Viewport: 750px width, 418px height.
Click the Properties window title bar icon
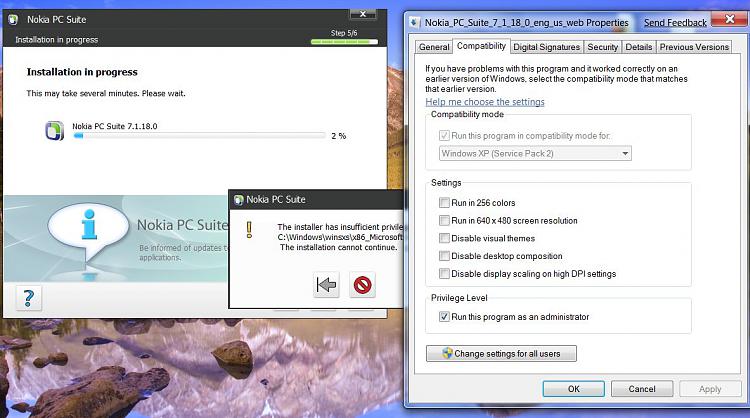[414, 22]
